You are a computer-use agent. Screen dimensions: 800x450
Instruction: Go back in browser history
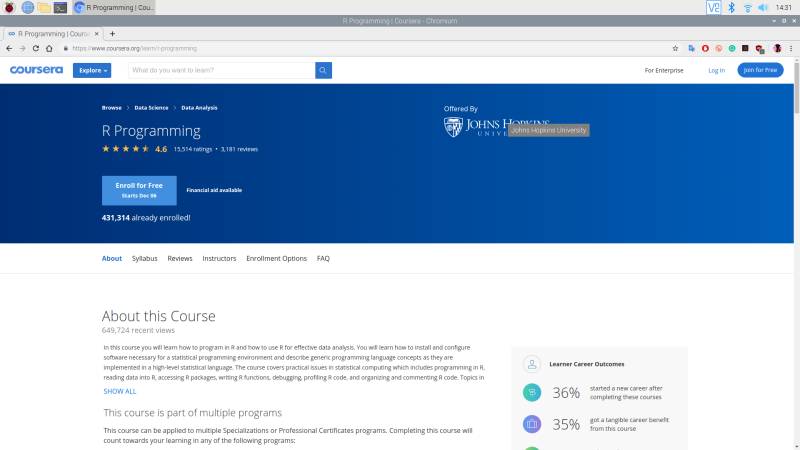(9, 48)
